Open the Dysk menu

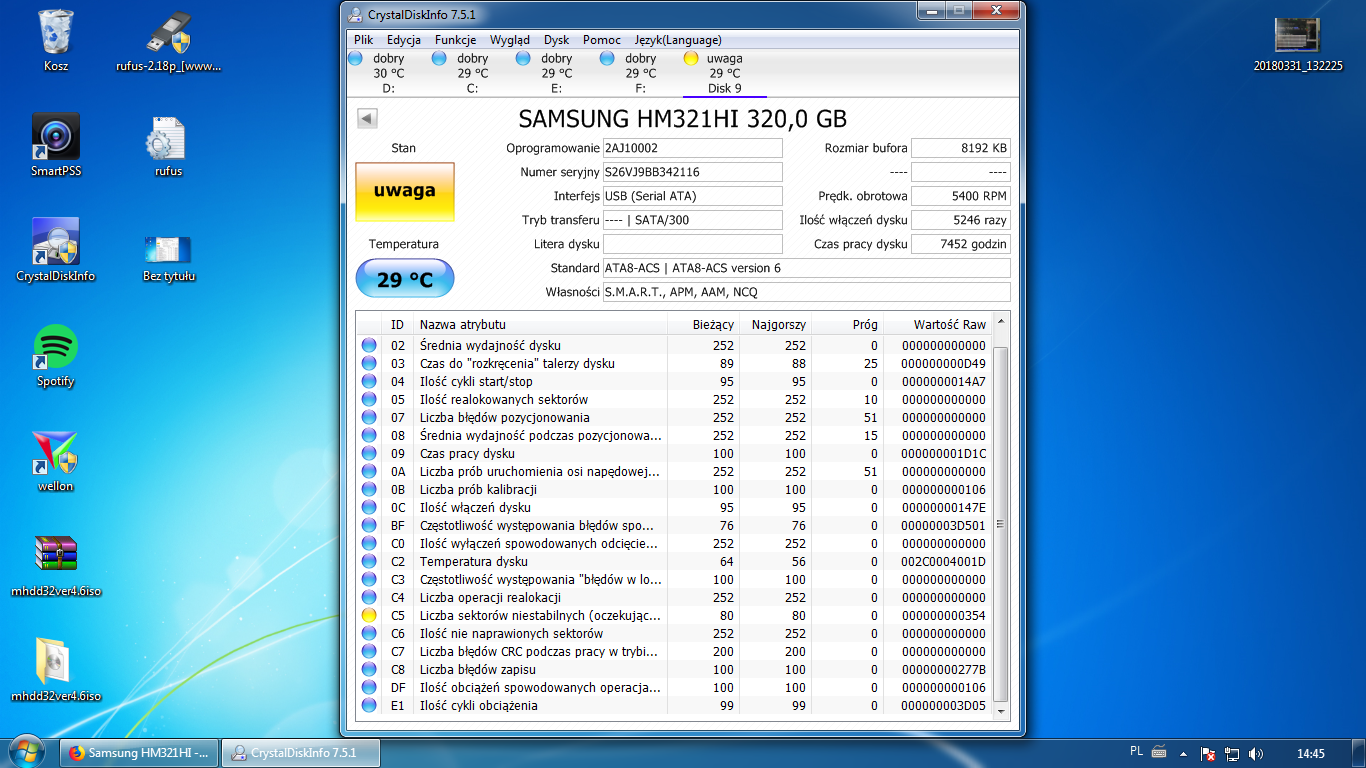pos(556,40)
